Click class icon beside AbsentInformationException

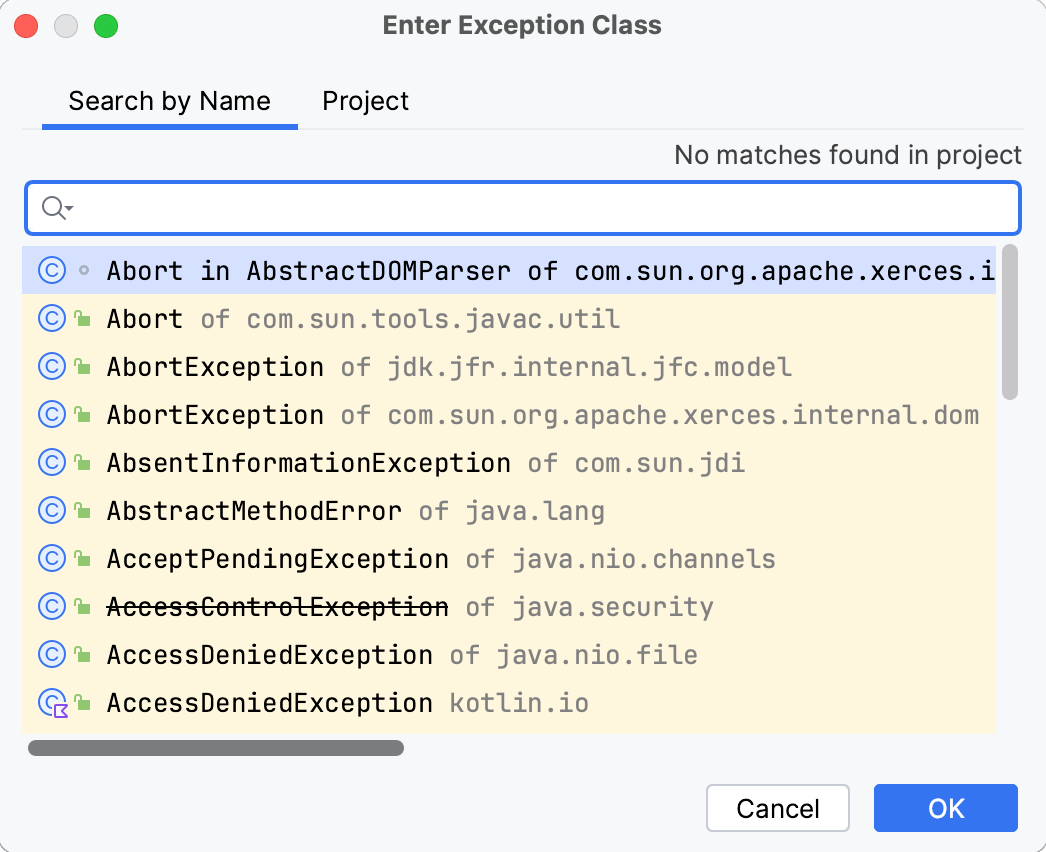coord(52,462)
